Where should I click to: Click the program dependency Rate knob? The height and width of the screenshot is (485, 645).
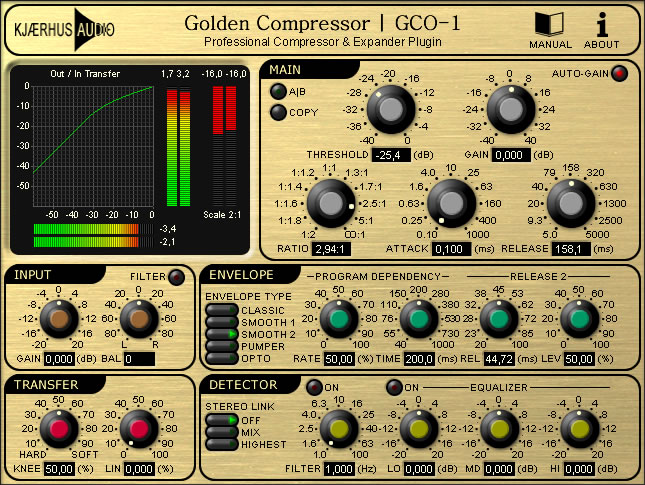pyautogui.click(x=339, y=319)
